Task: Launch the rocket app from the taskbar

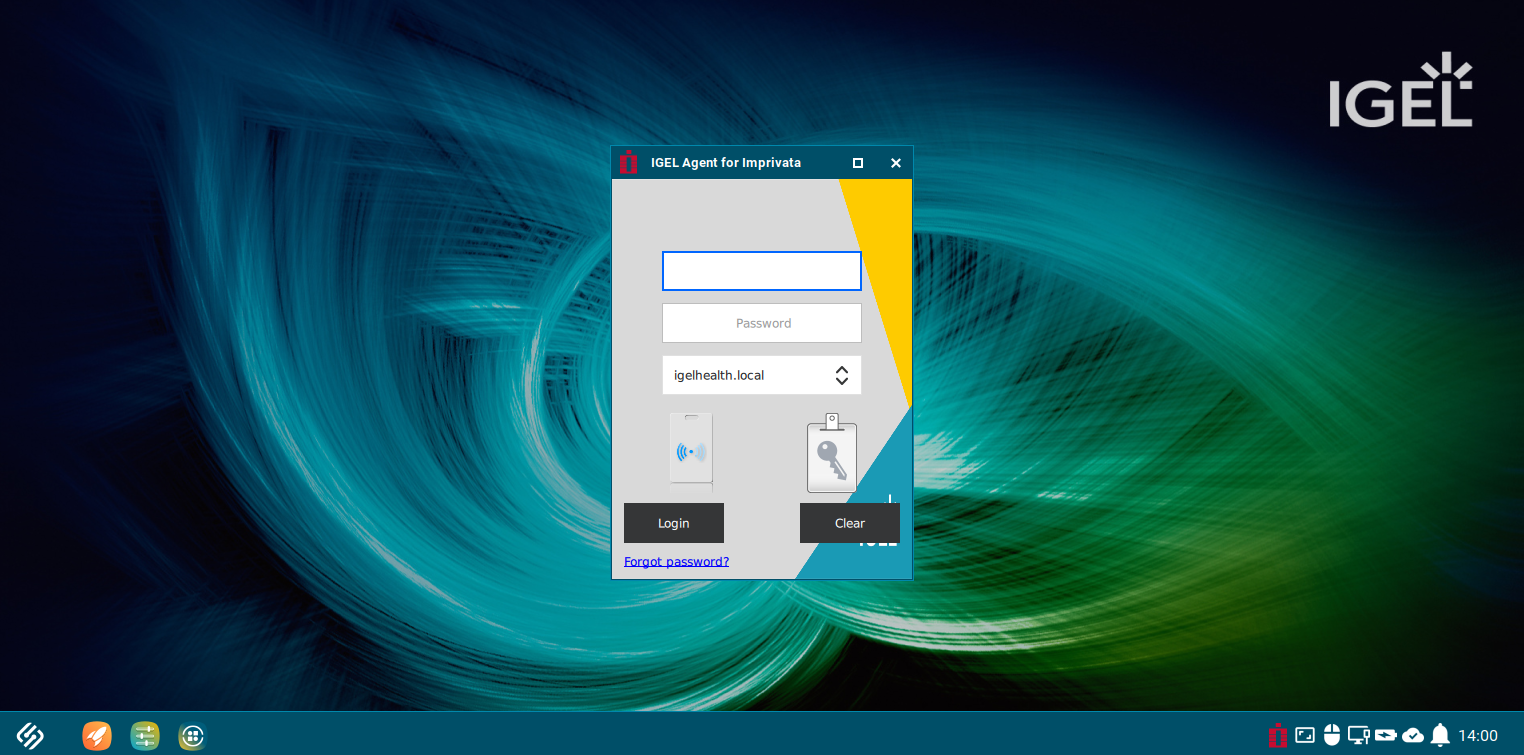Action: pos(97,735)
